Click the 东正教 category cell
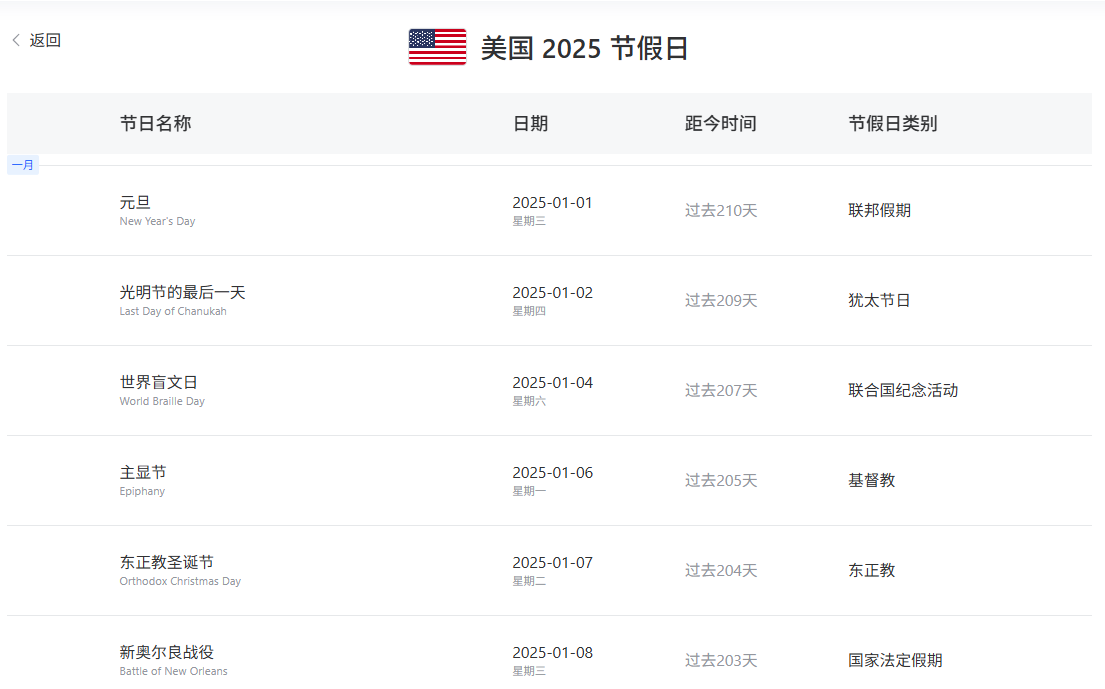 point(872,571)
